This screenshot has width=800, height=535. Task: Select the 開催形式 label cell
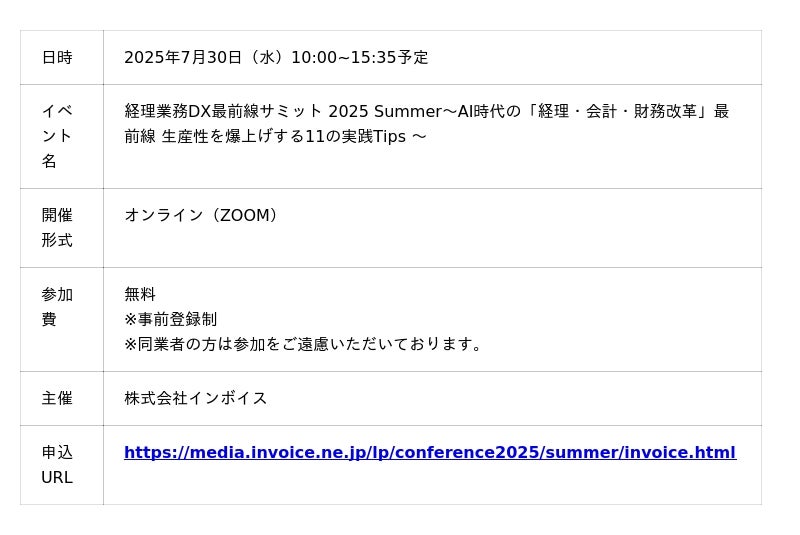point(57,228)
